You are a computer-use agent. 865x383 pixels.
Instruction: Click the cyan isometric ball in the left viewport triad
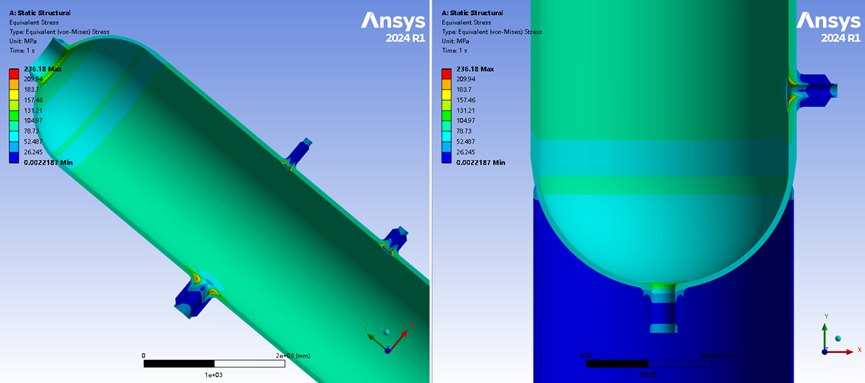click(x=386, y=332)
